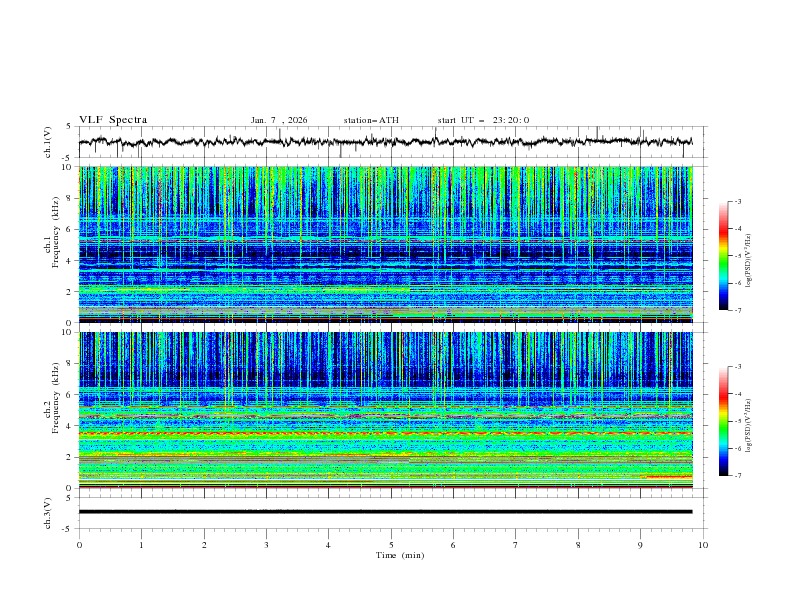Click the 8 minute tick on time axis

pyautogui.click(x=578, y=545)
